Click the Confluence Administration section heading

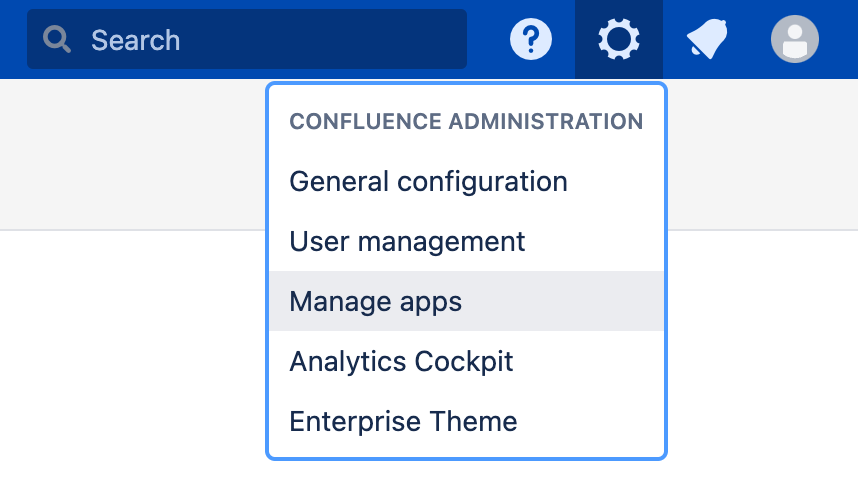point(466,122)
